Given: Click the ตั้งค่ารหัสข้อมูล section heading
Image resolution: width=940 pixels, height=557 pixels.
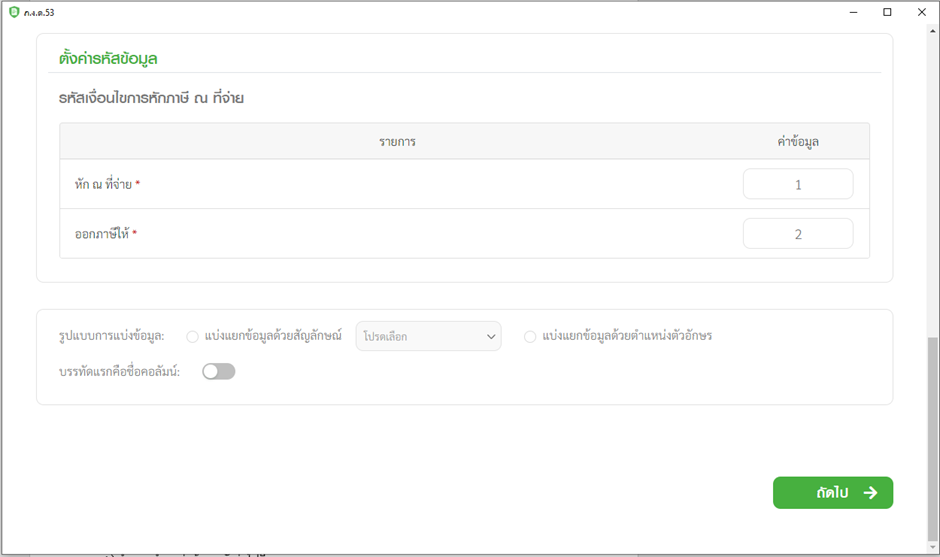Looking at the screenshot, I should click(x=108, y=59).
